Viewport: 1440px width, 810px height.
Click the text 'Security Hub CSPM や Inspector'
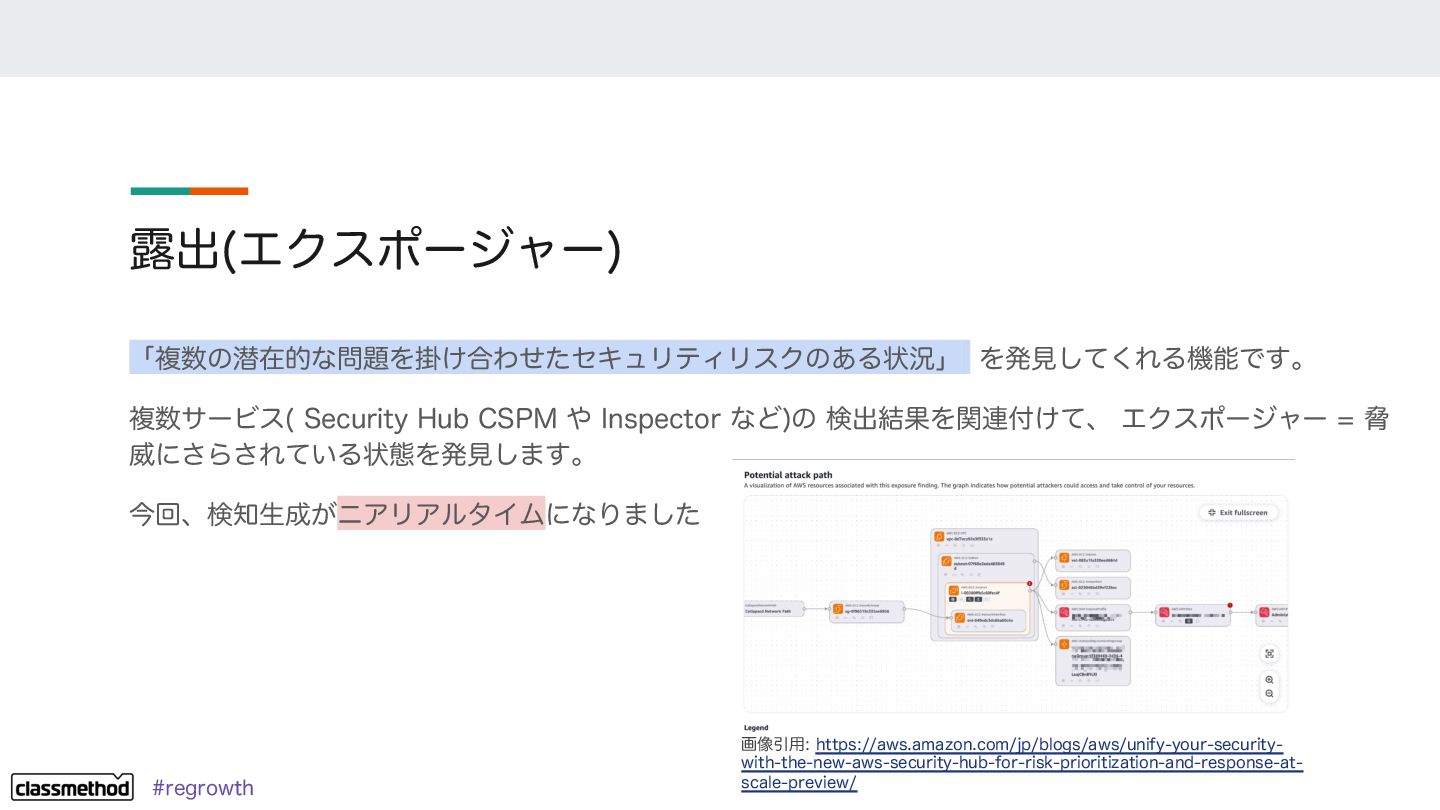click(512, 419)
